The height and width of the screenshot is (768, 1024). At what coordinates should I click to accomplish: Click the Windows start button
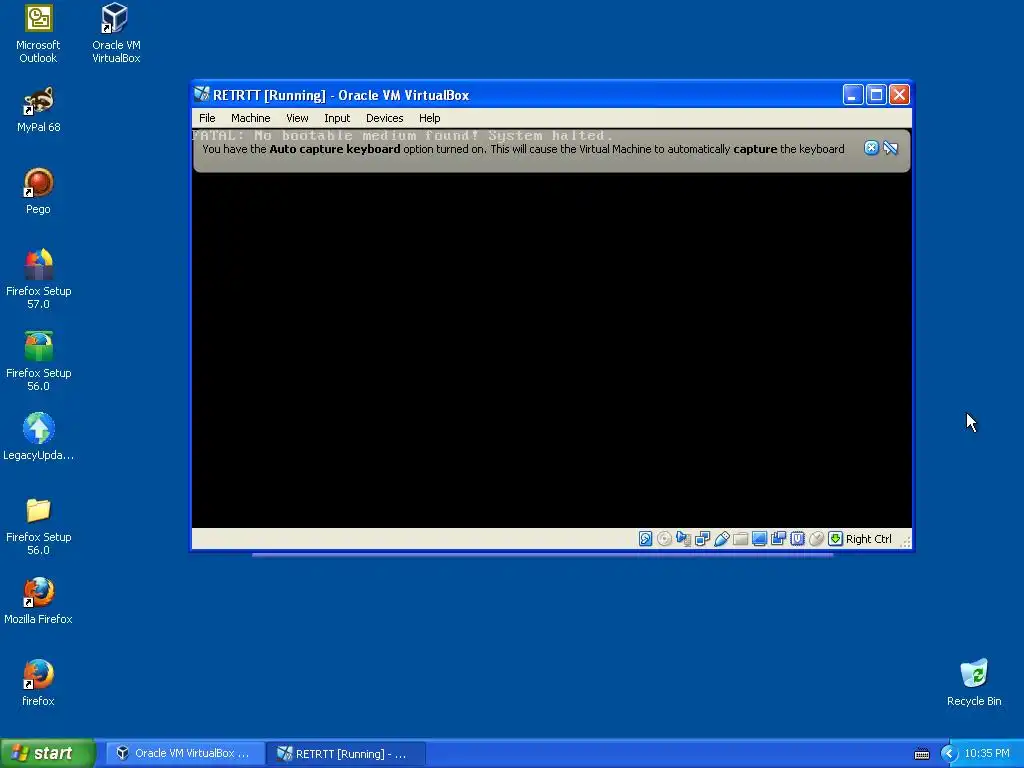click(48, 753)
